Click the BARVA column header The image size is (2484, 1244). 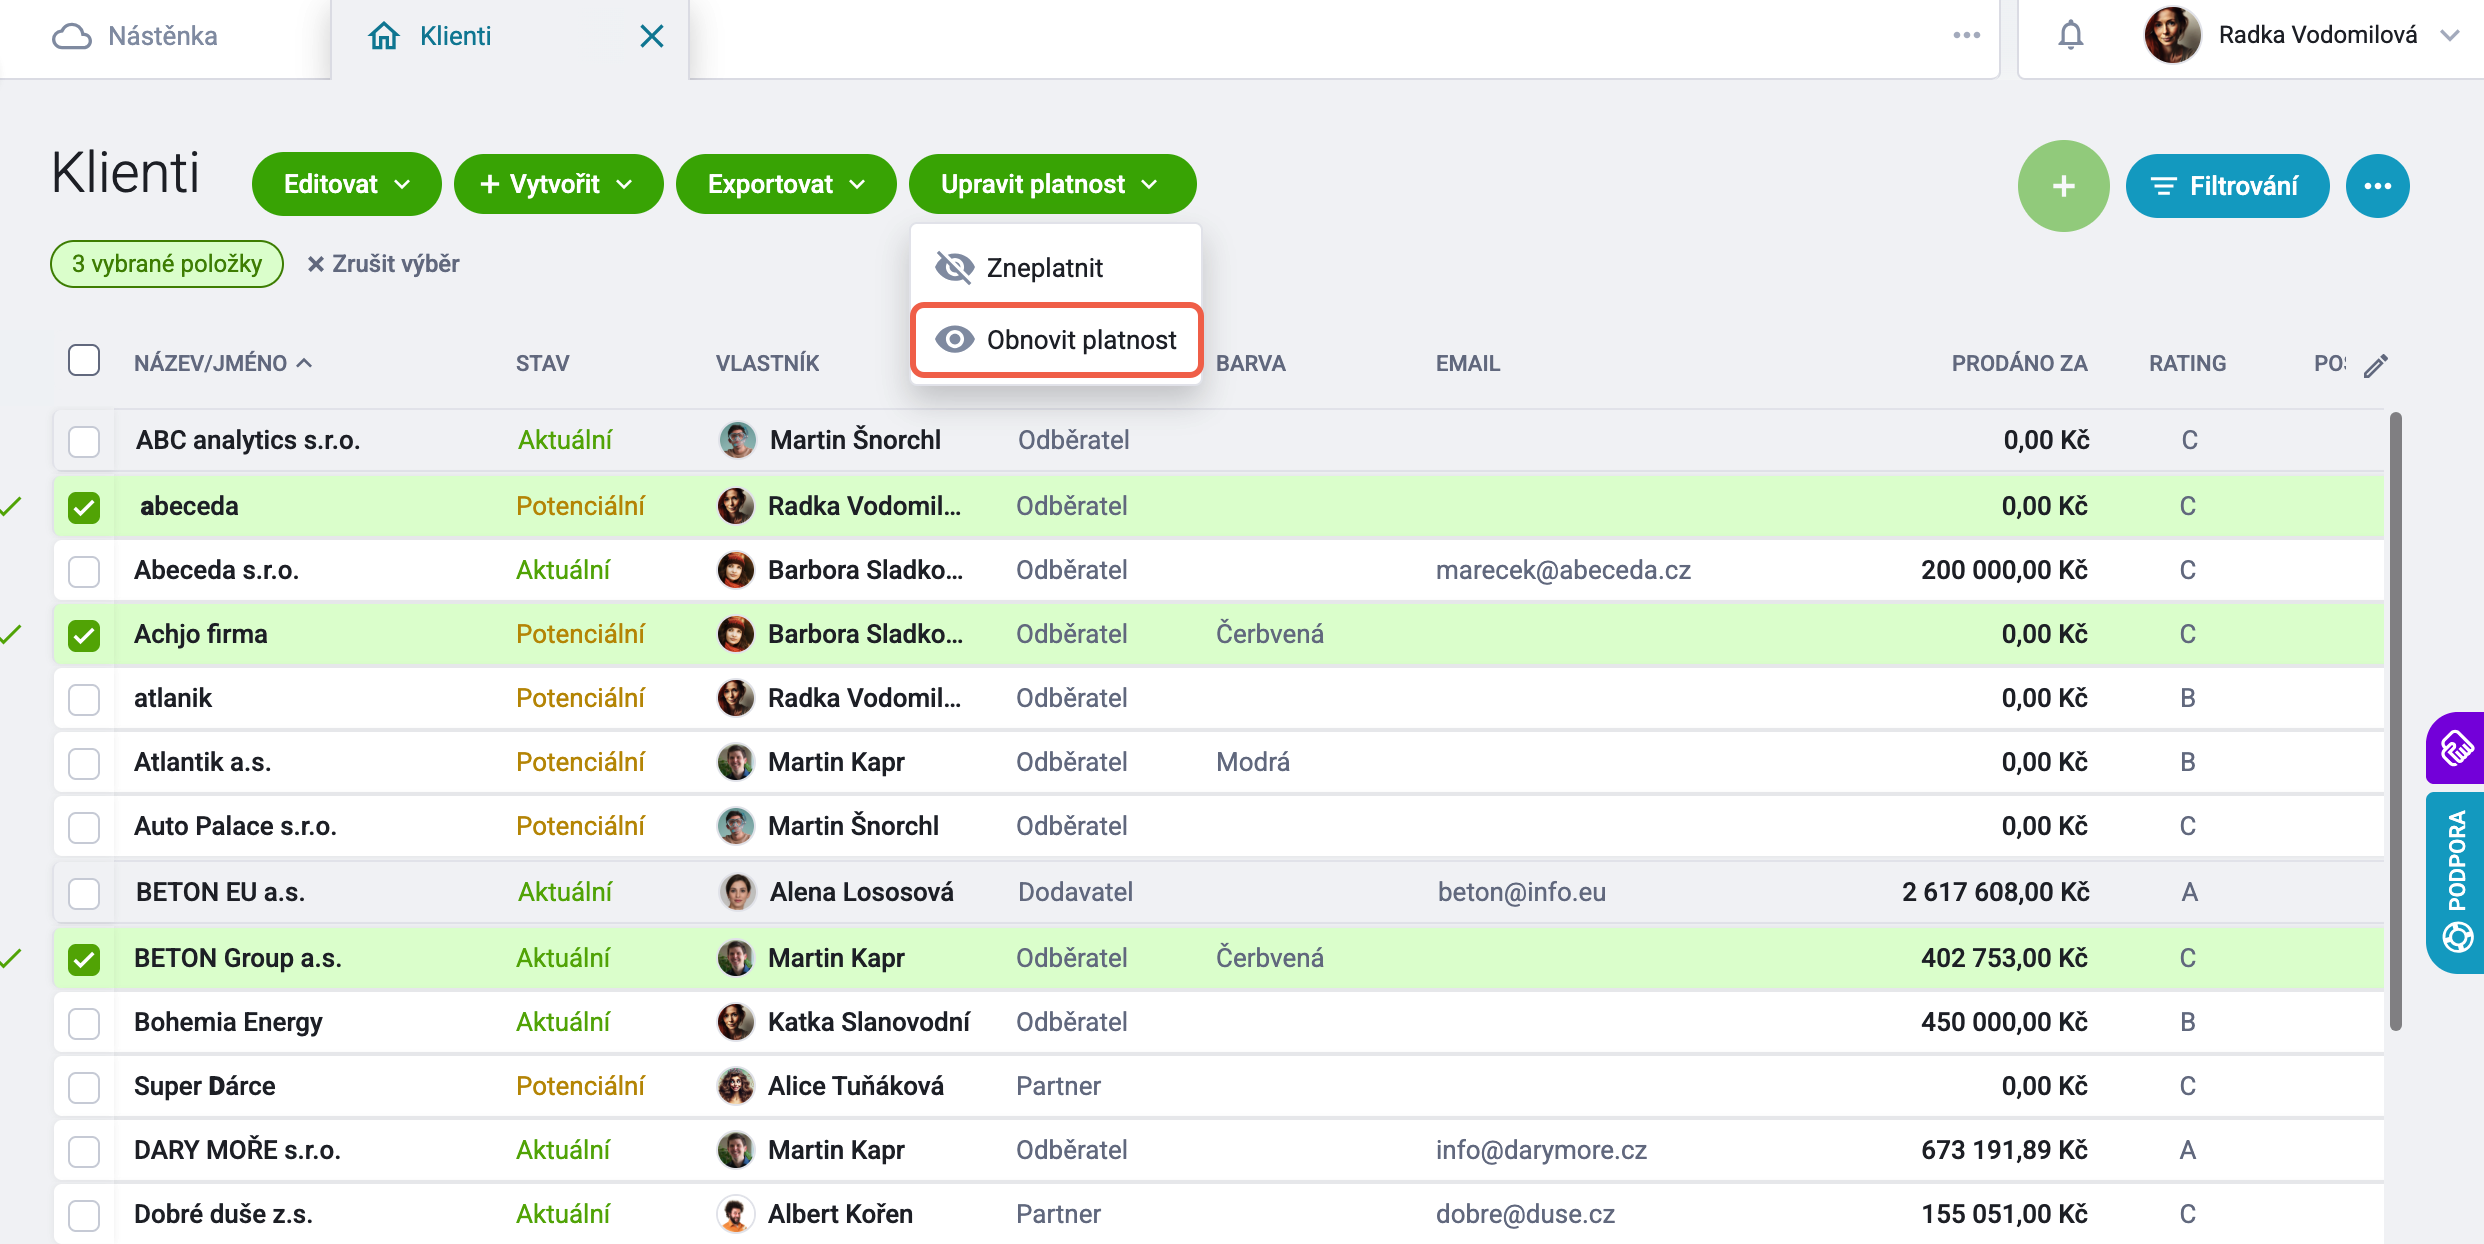click(x=1250, y=363)
